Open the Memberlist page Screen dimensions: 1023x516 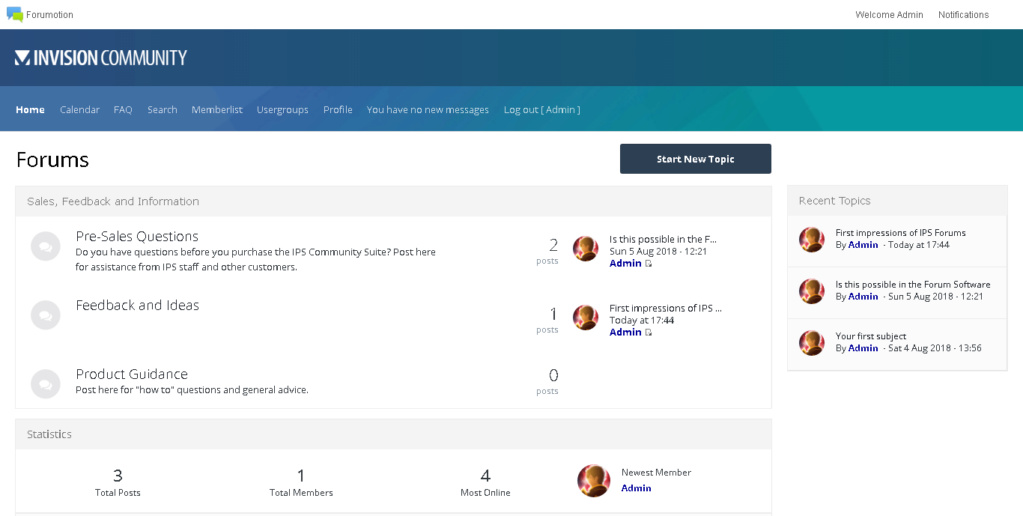point(217,110)
